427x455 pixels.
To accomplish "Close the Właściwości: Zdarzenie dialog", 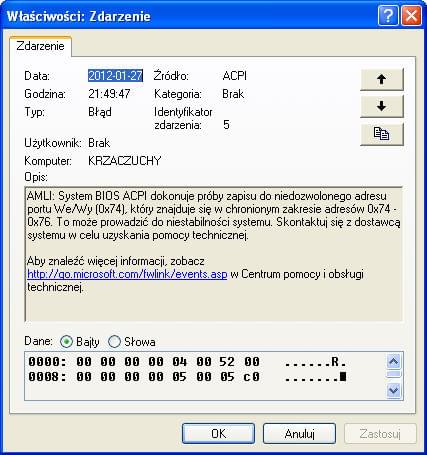I will point(411,16).
